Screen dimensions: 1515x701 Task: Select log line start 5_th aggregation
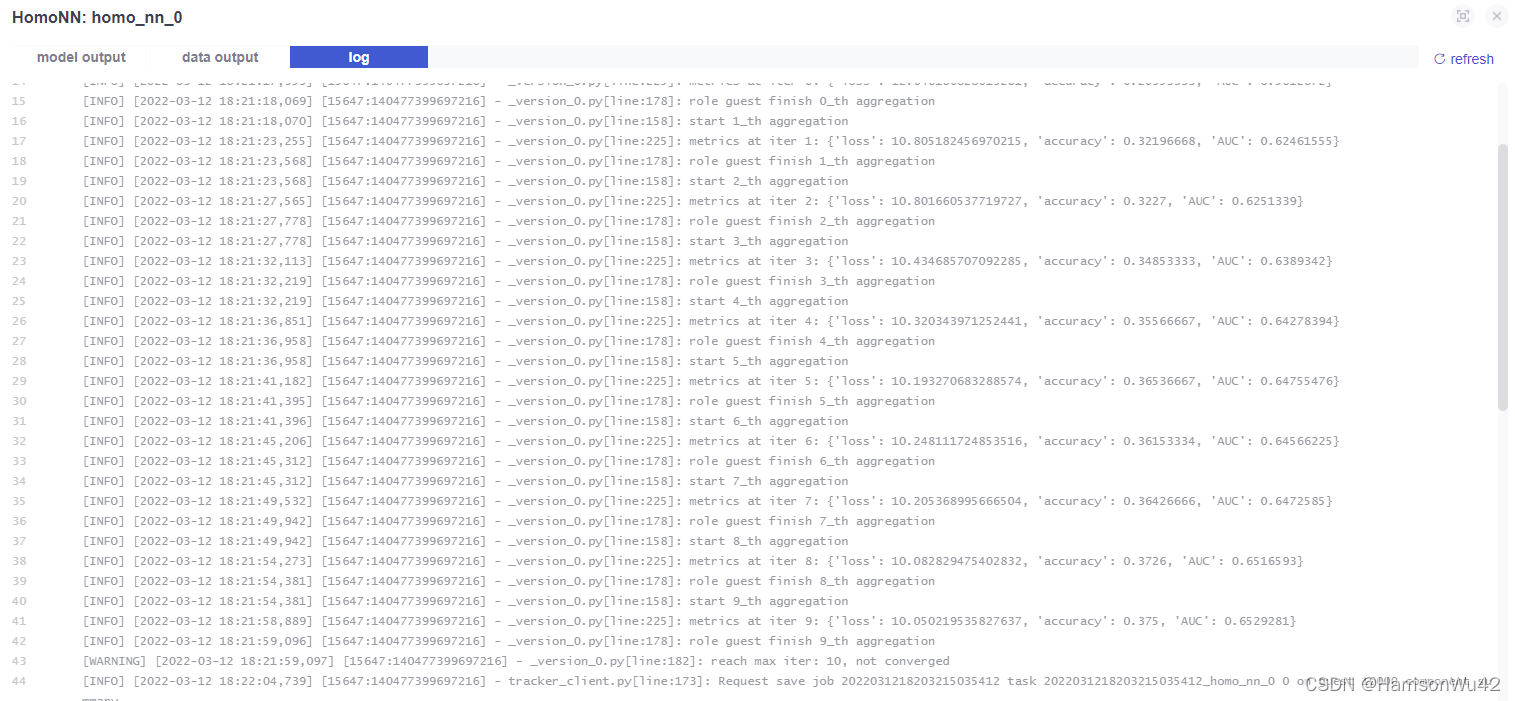(466, 361)
